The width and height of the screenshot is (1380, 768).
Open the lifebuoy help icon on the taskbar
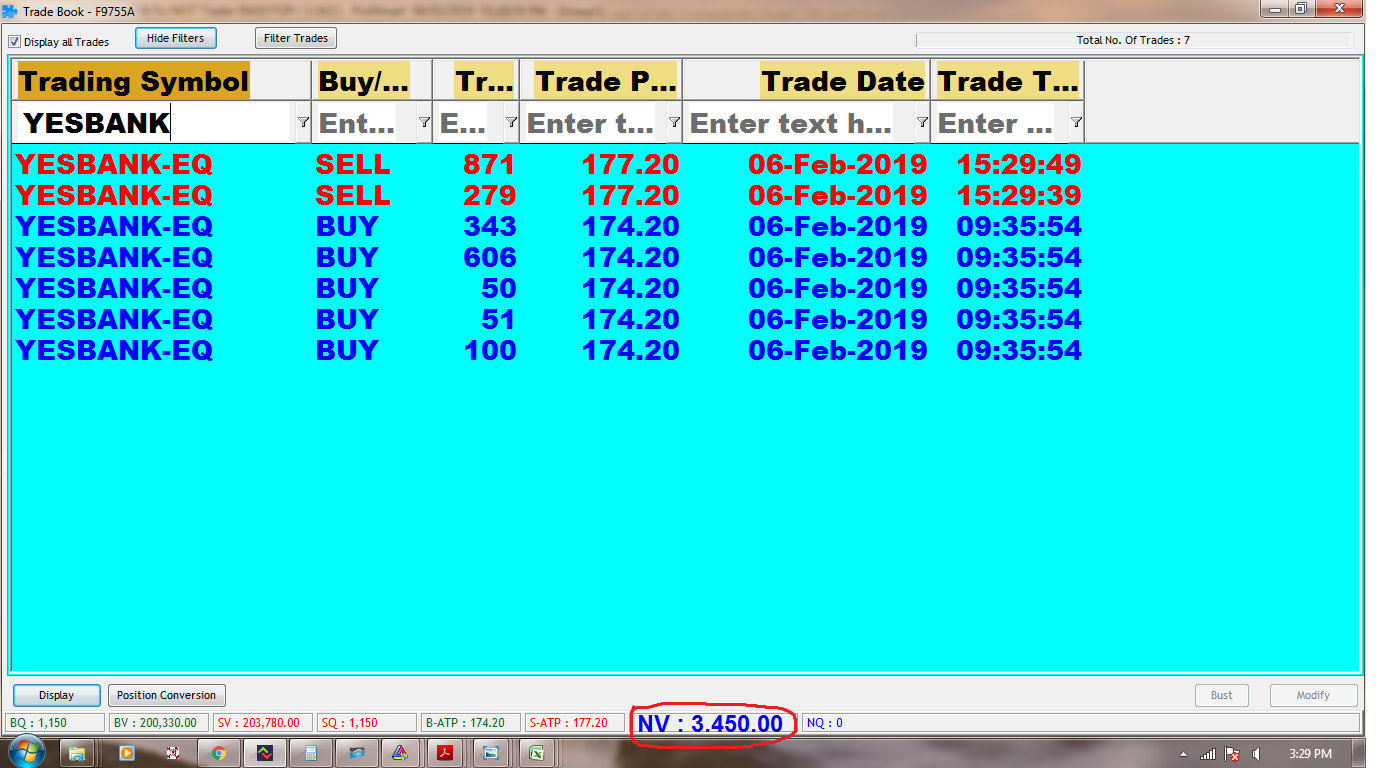point(173,753)
